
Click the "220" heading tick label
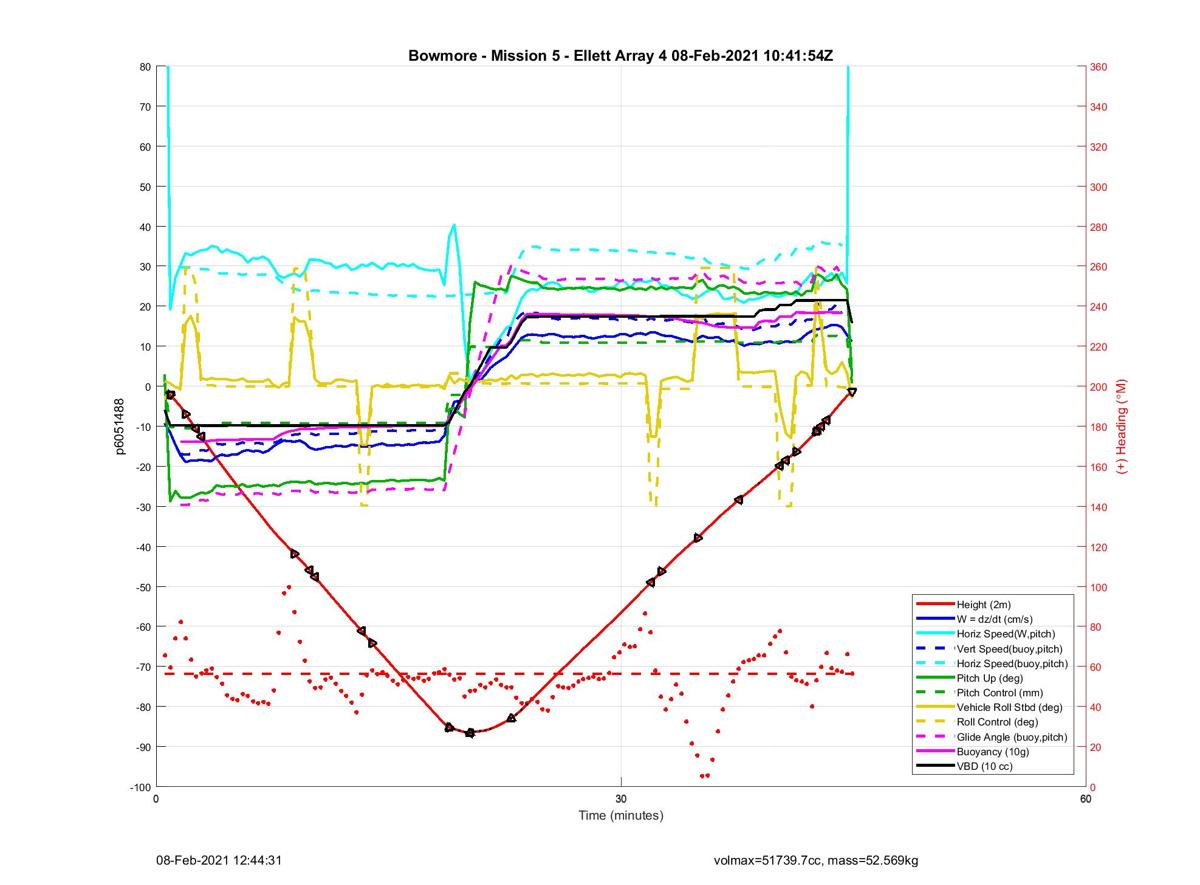tap(1100, 347)
